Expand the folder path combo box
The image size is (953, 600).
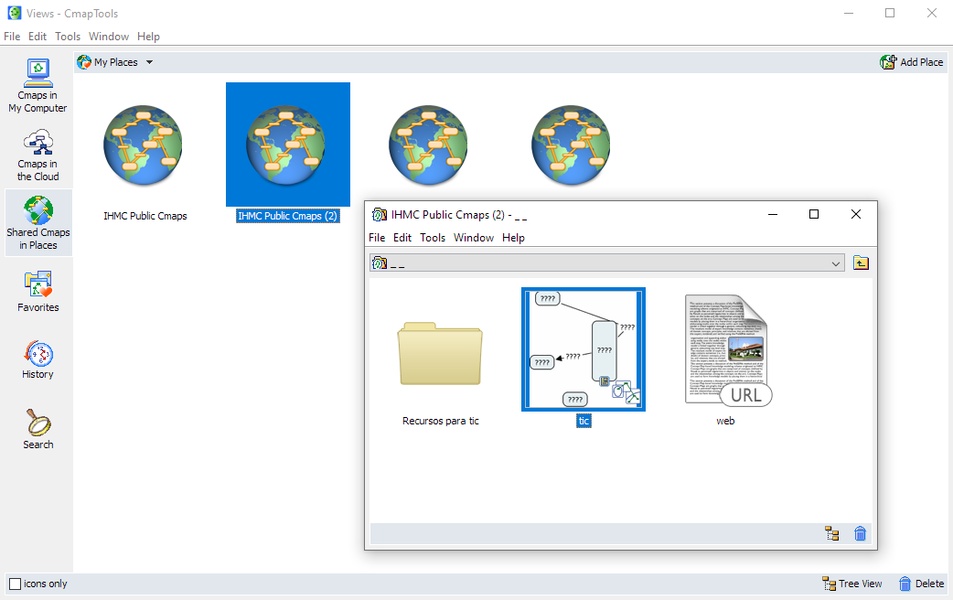[x=836, y=263]
